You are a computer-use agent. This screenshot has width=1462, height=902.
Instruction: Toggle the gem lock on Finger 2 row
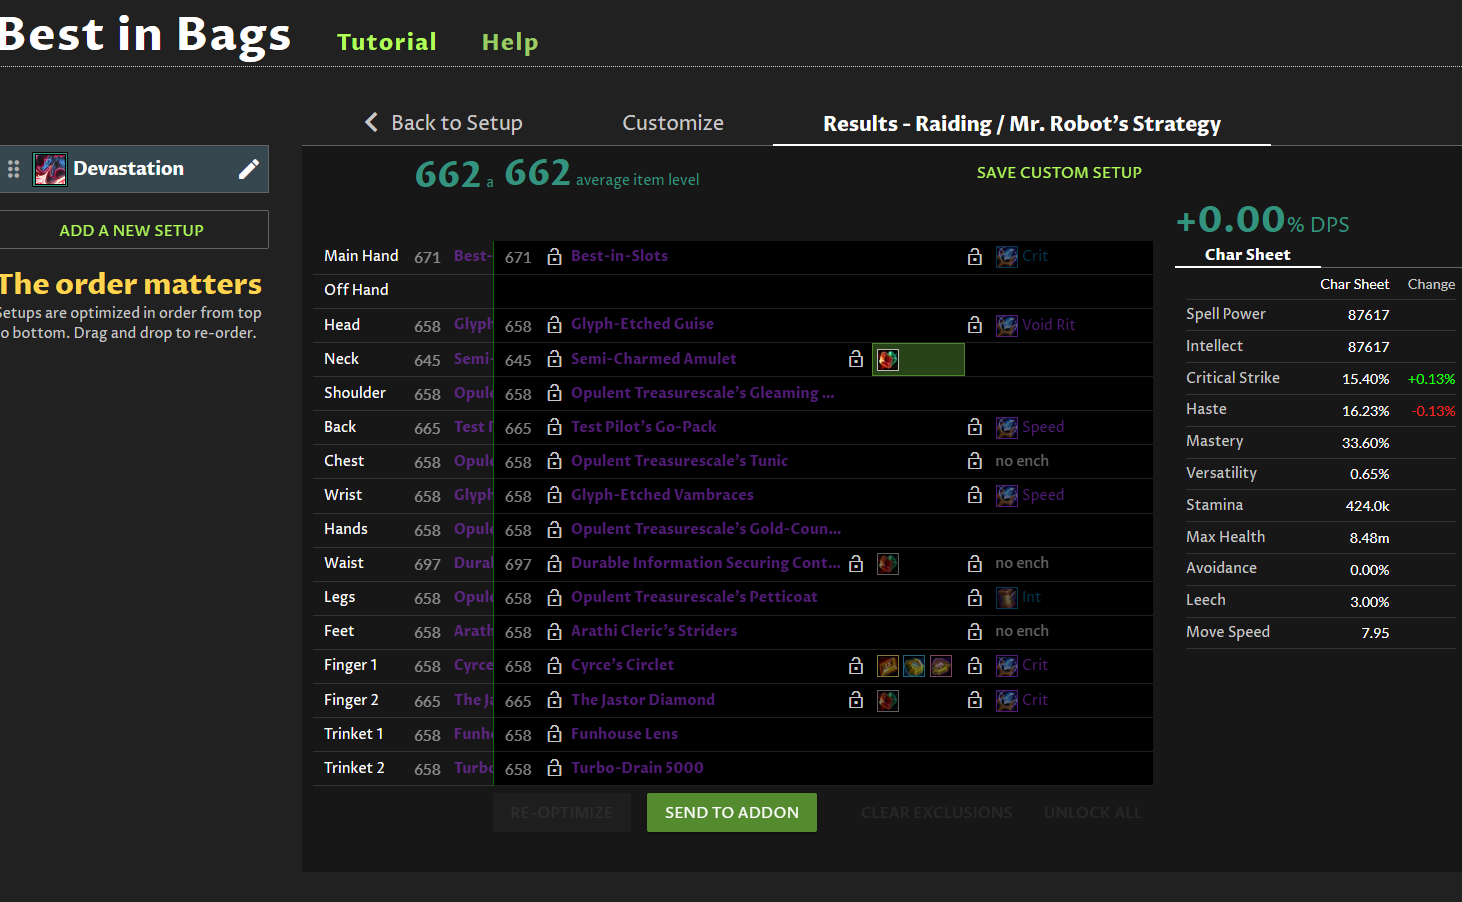pos(856,701)
